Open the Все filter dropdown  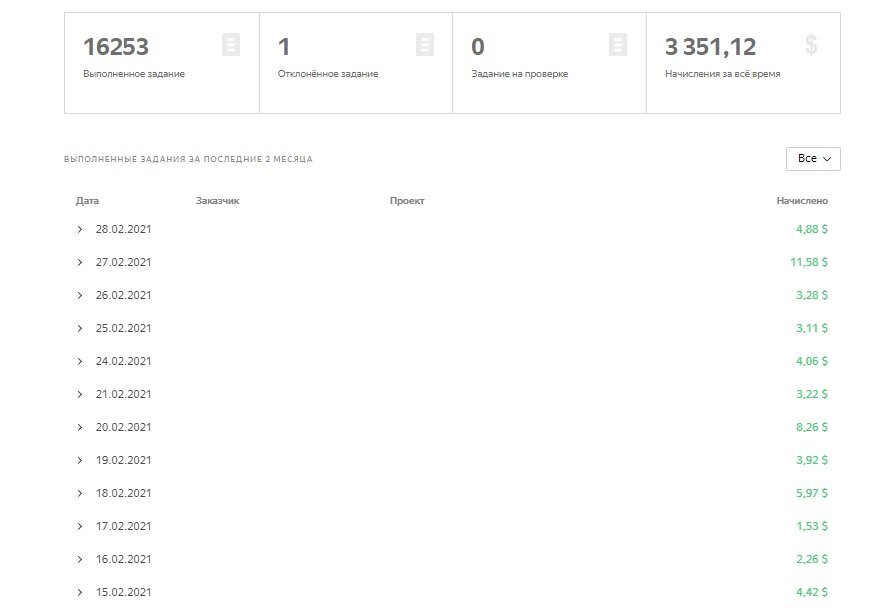[813, 159]
